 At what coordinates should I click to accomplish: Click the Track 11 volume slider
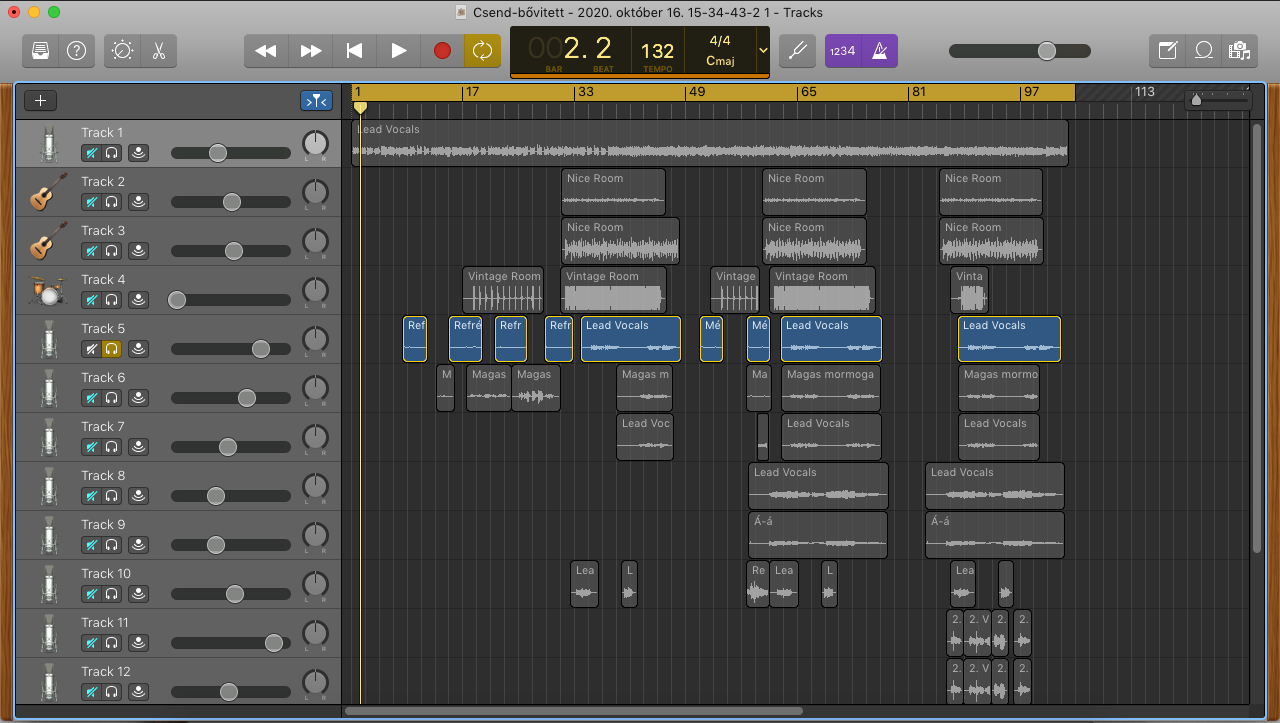point(231,643)
